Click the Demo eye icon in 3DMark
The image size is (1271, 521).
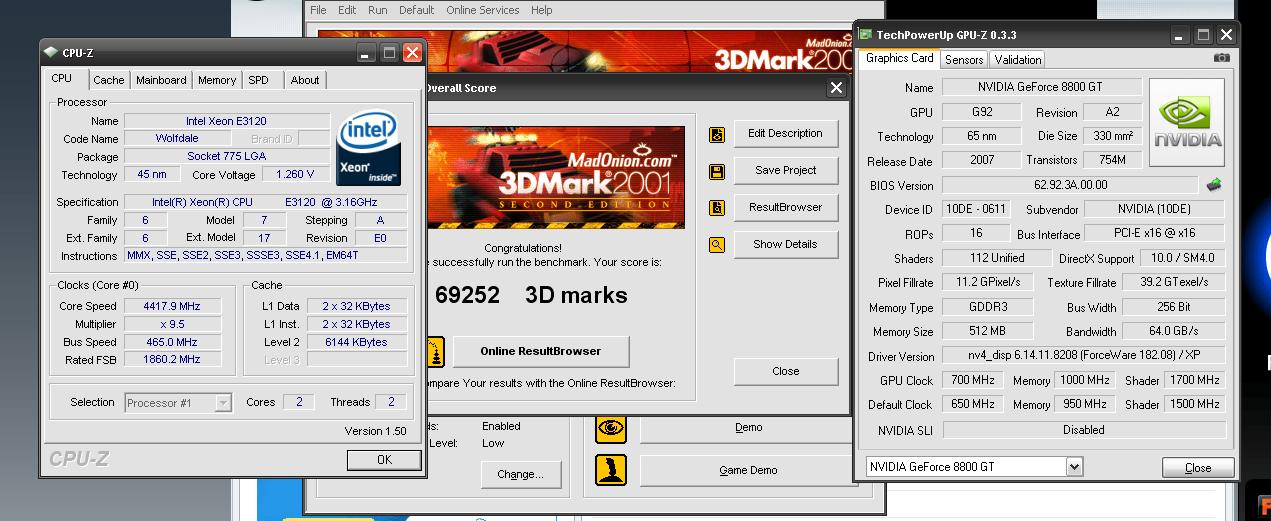611,429
